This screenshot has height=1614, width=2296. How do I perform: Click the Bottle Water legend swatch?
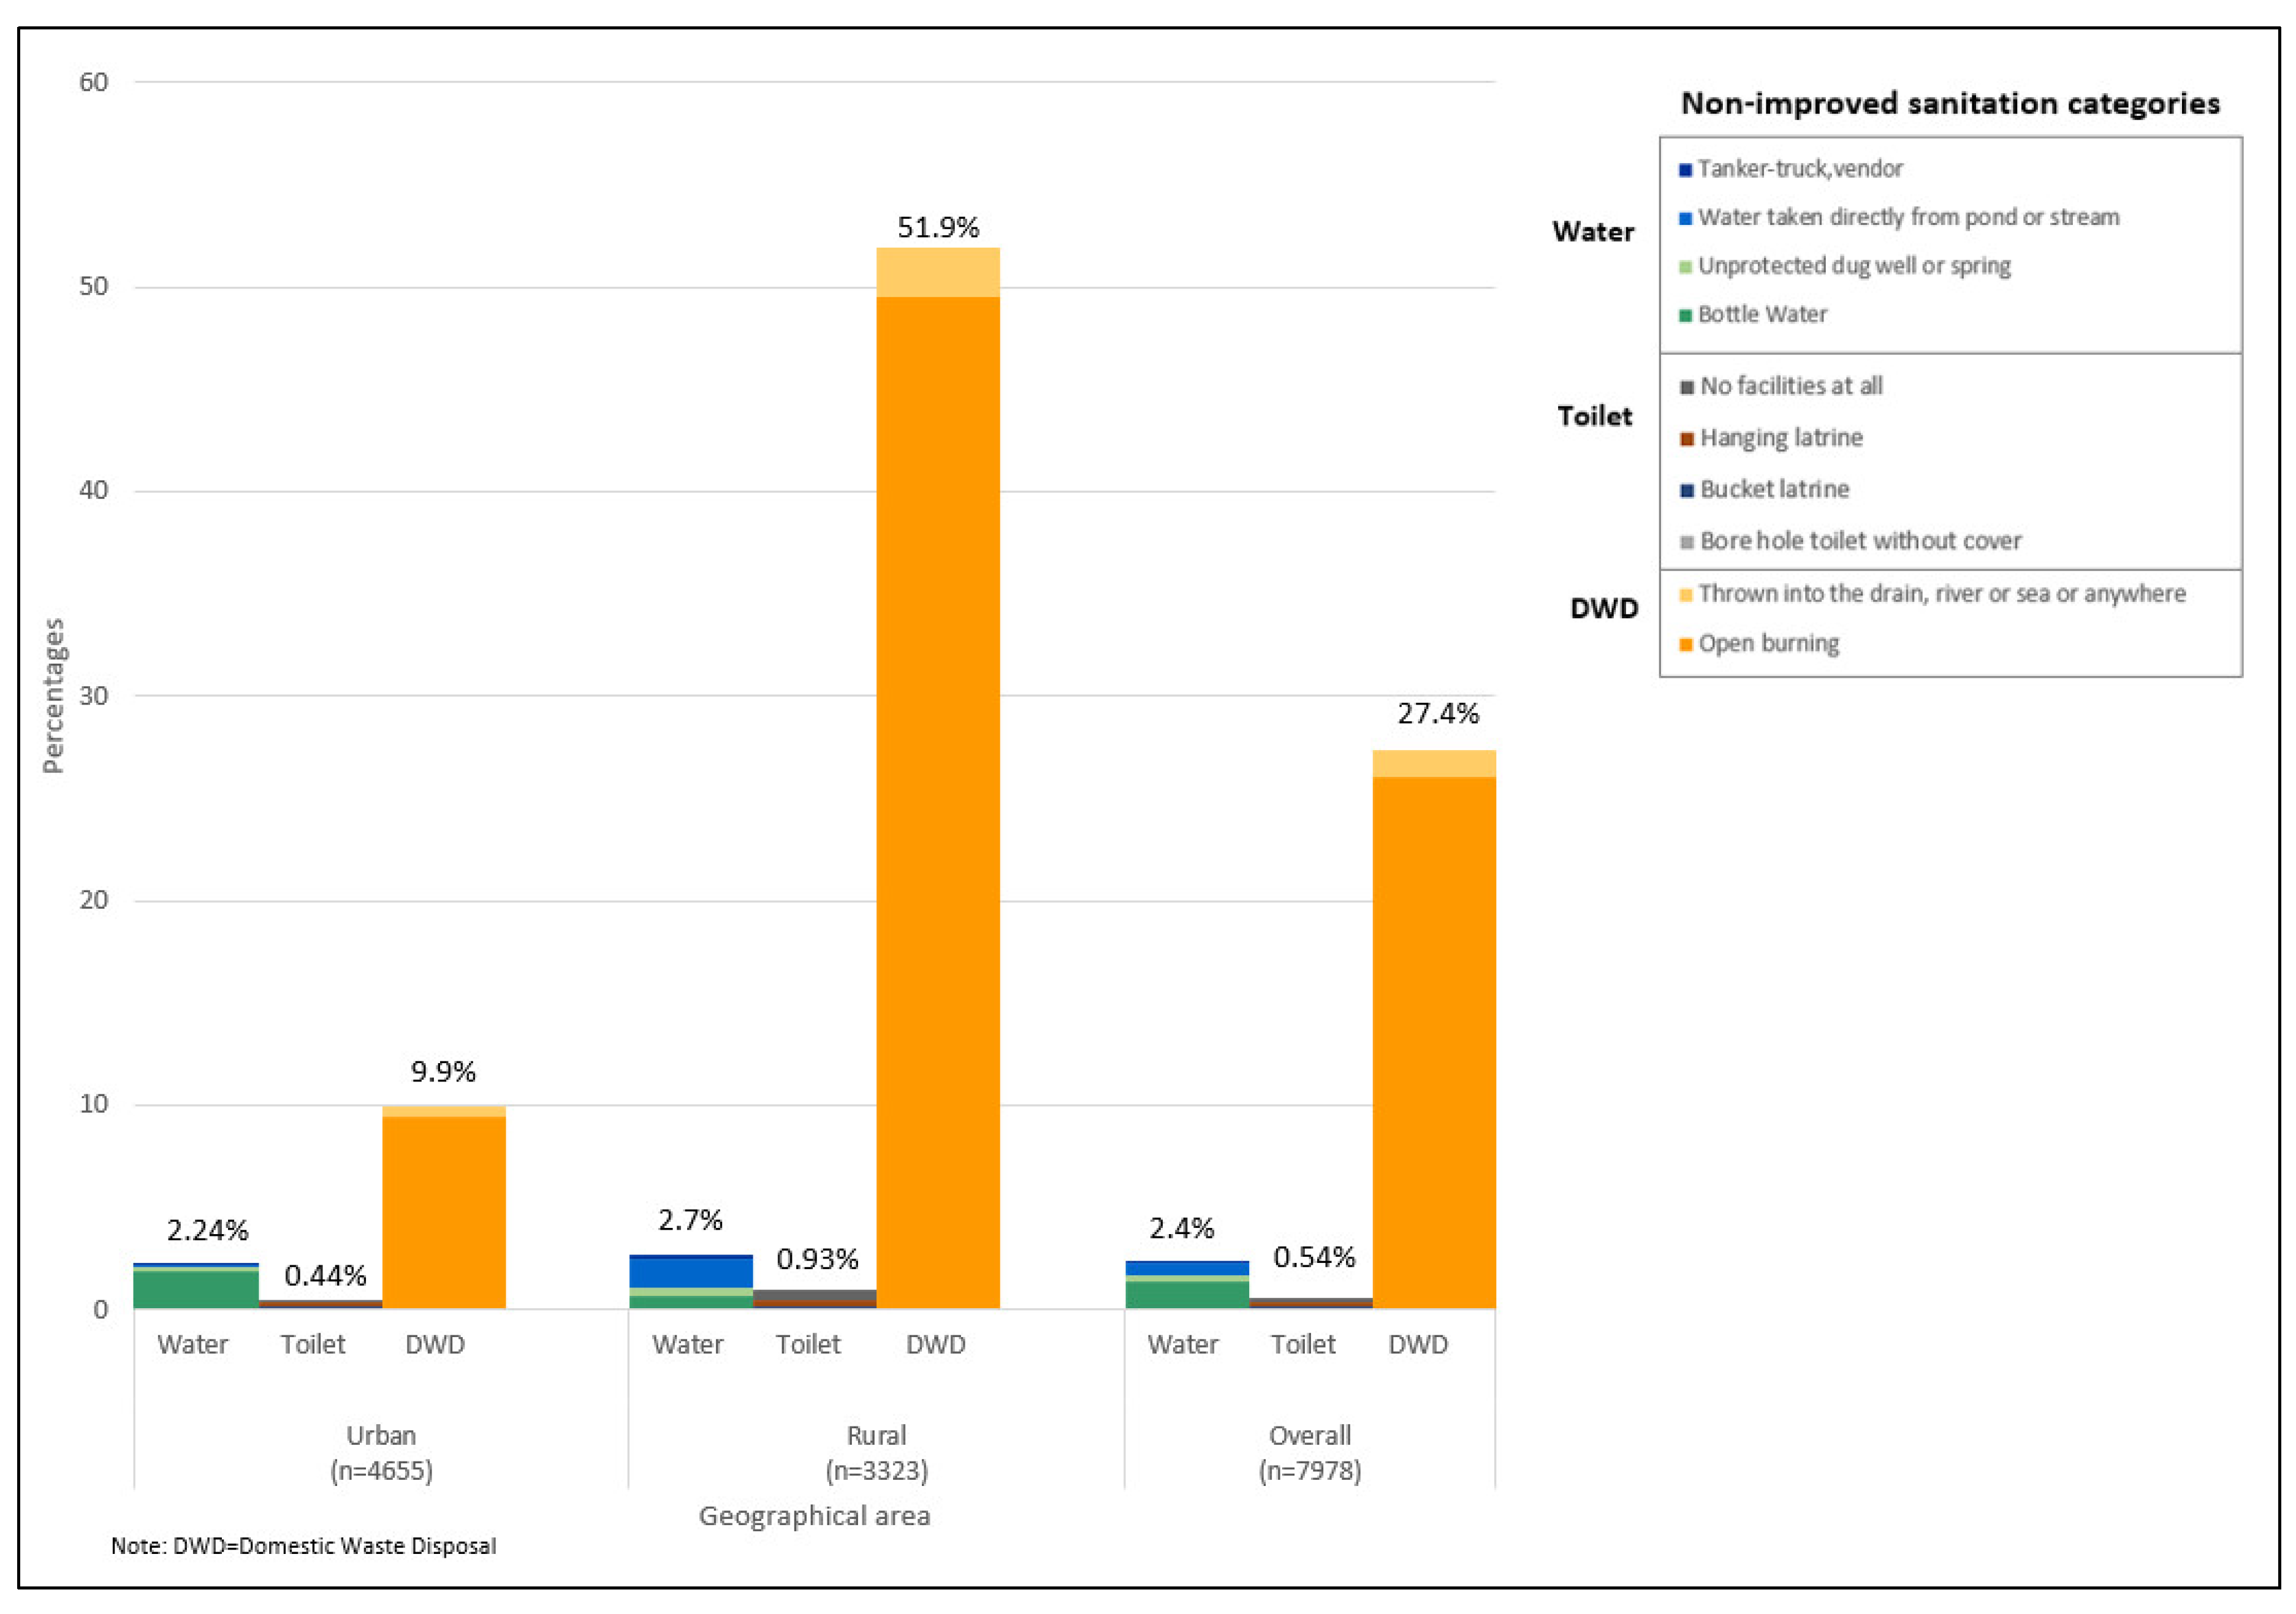[1685, 316]
